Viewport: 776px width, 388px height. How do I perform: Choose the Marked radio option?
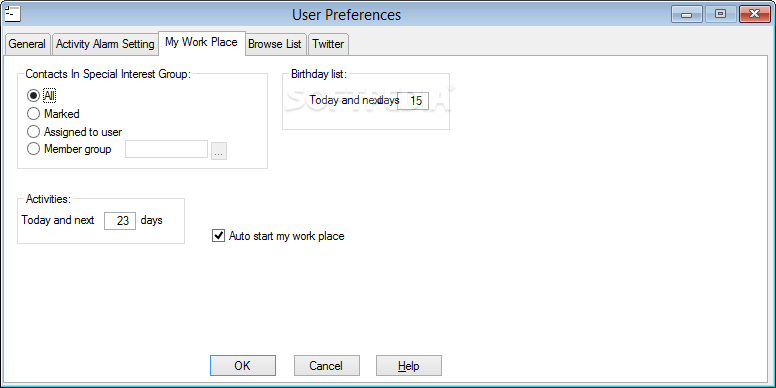click(33, 114)
